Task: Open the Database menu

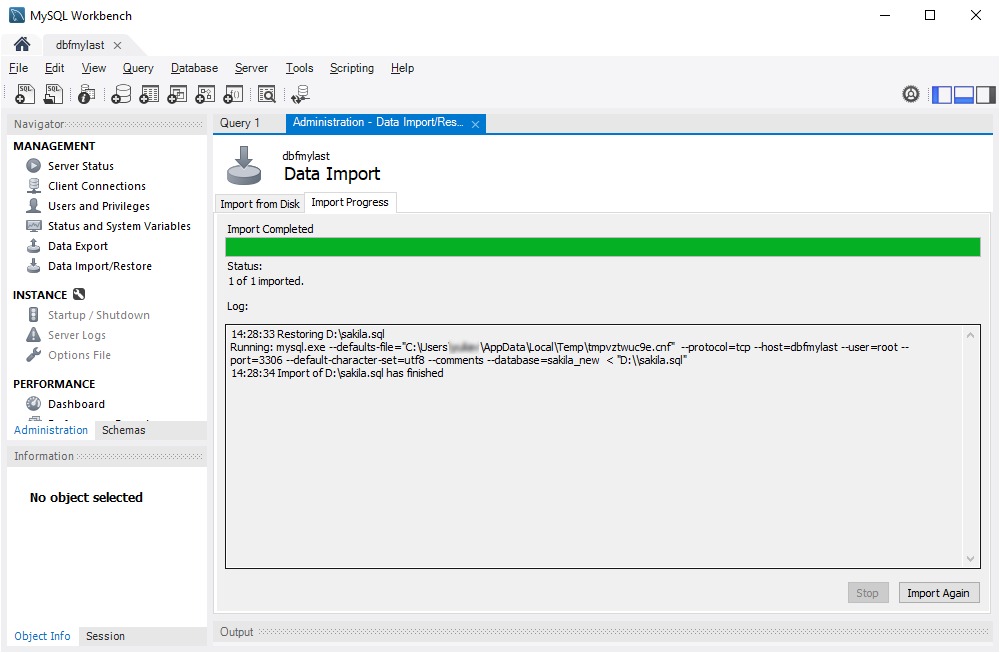Action: (x=194, y=68)
